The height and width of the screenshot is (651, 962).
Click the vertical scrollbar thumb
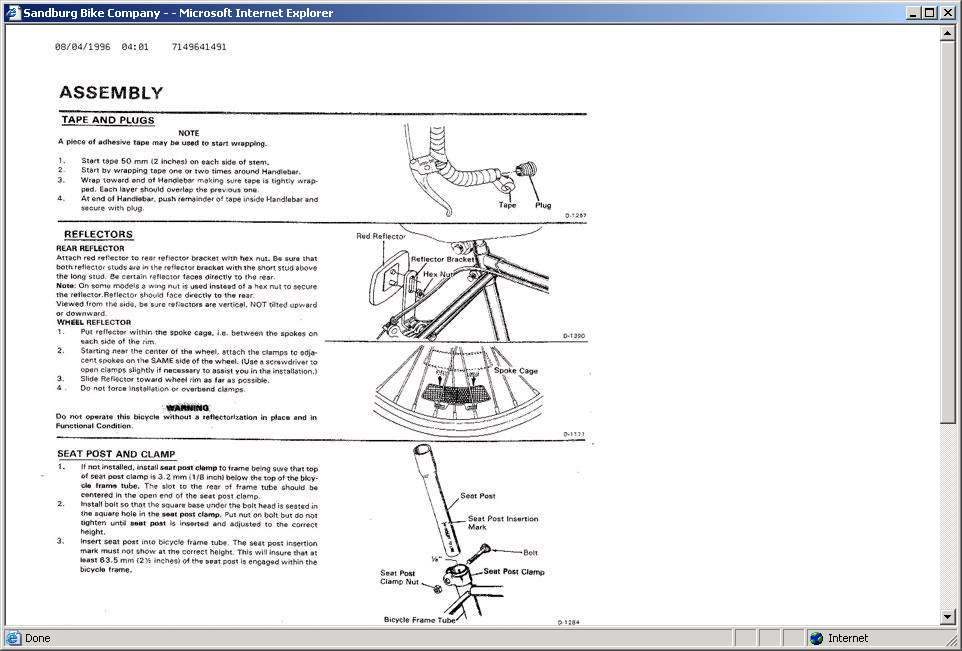pyautogui.click(x=948, y=230)
